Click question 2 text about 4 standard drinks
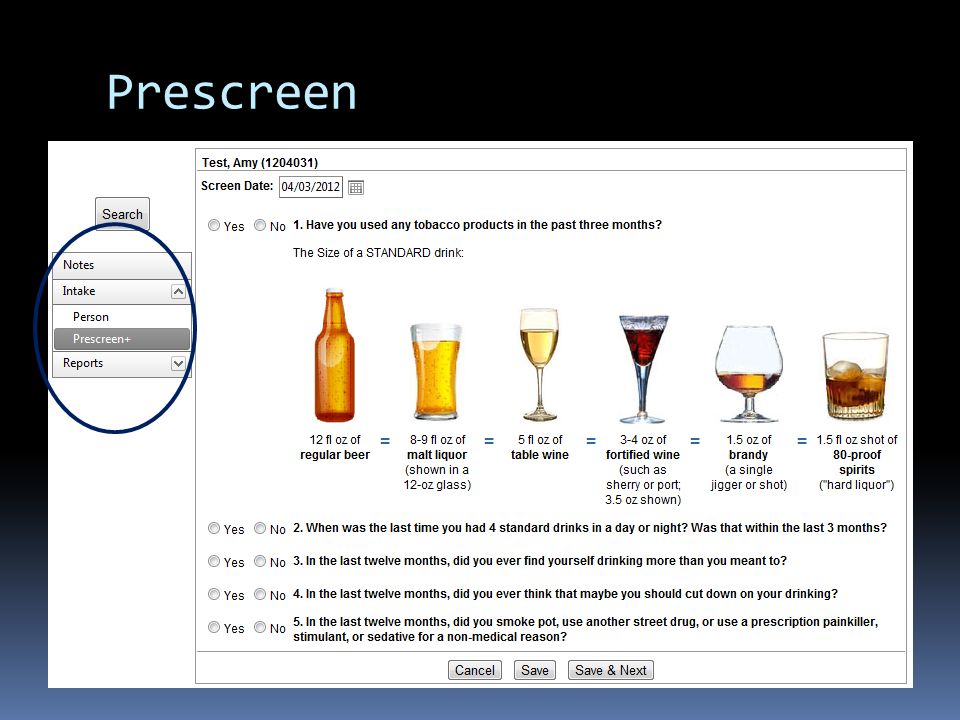Viewport: 960px width, 720px height. tap(590, 528)
